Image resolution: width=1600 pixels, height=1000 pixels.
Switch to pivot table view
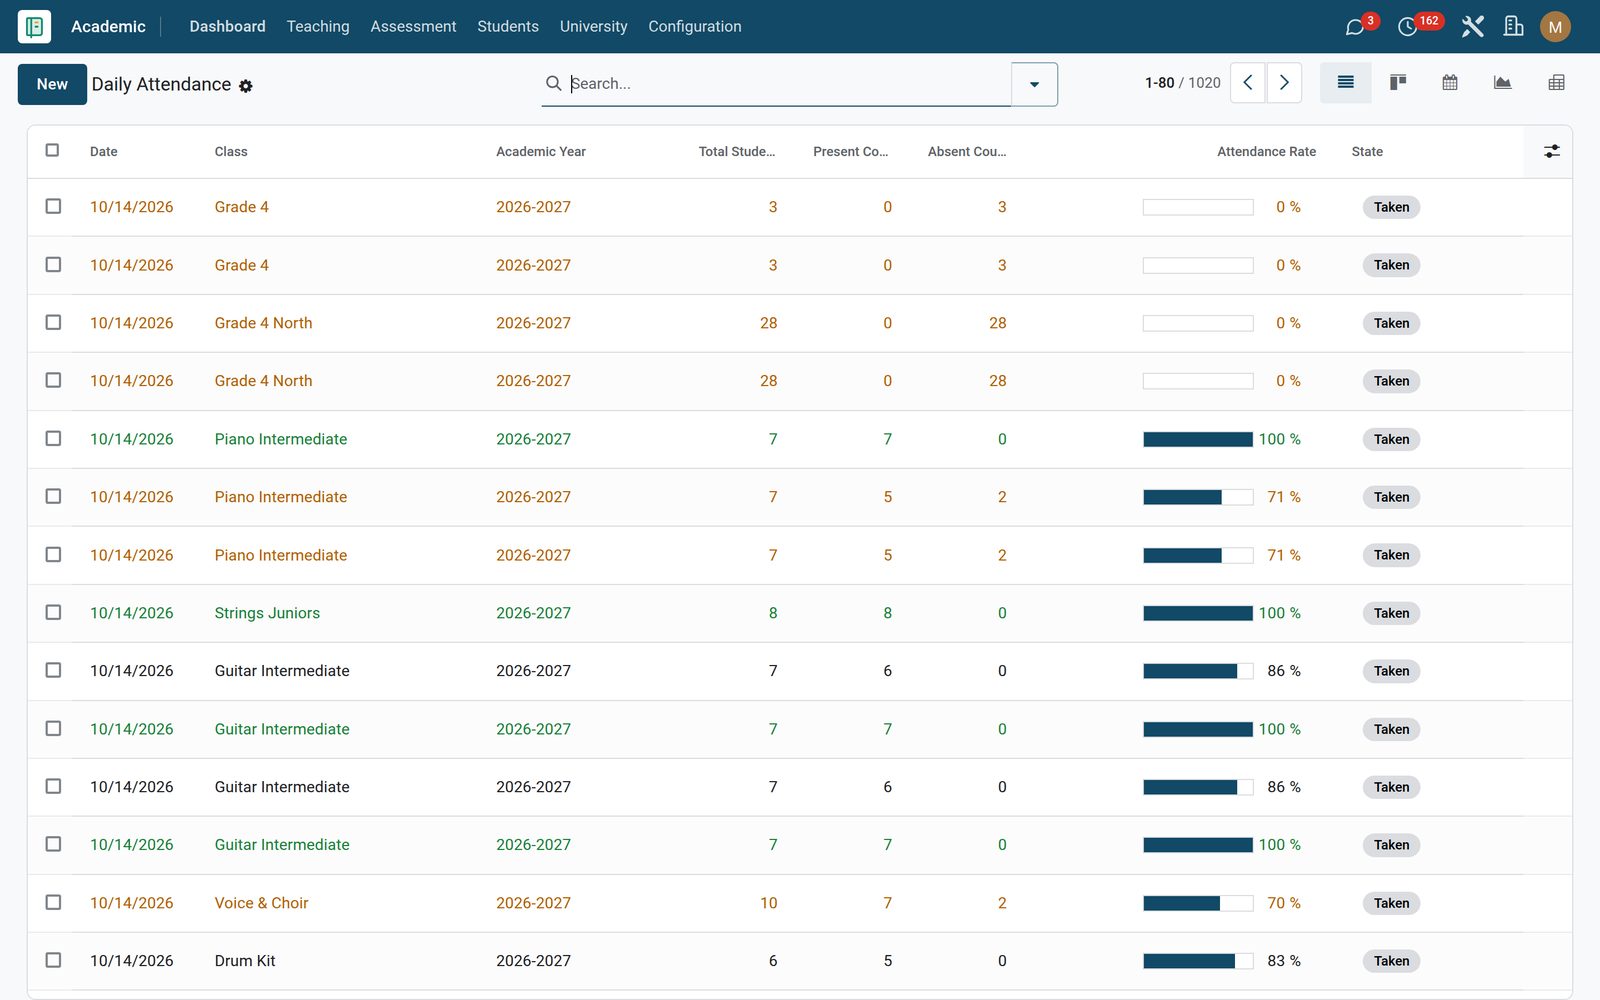pos(1556,83)
